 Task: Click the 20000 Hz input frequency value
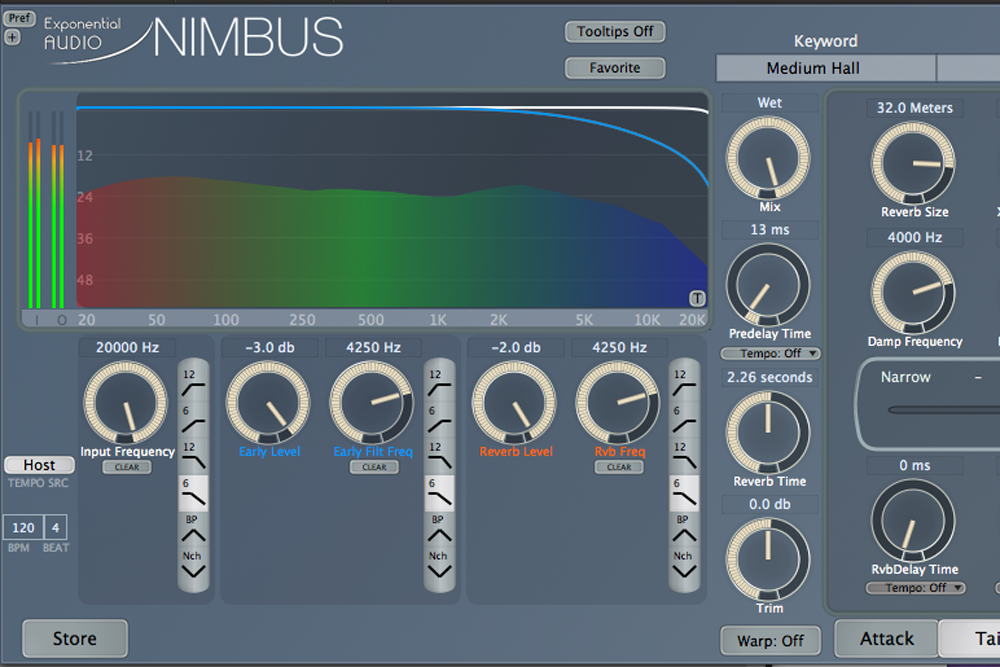click(127, 348)
